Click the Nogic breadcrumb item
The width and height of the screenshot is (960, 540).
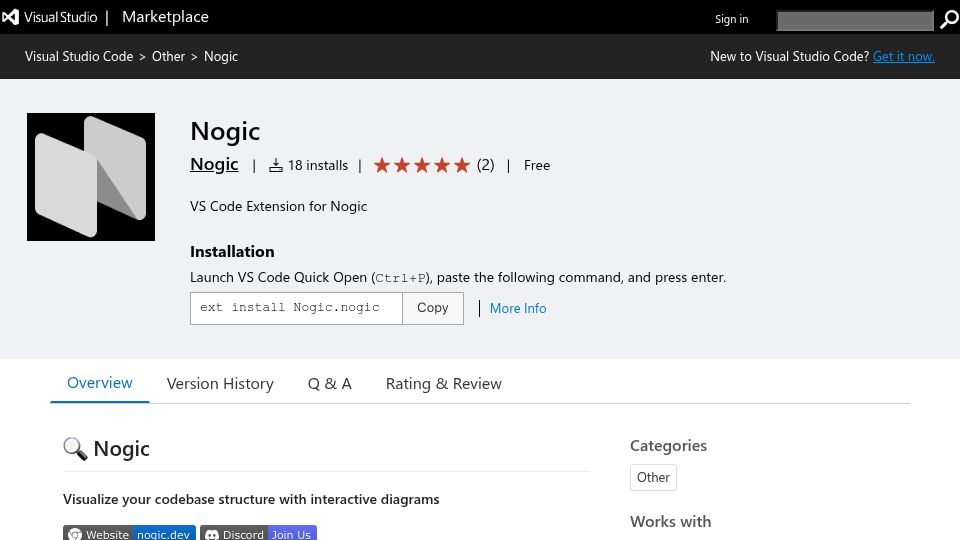[x=220, y=56]
